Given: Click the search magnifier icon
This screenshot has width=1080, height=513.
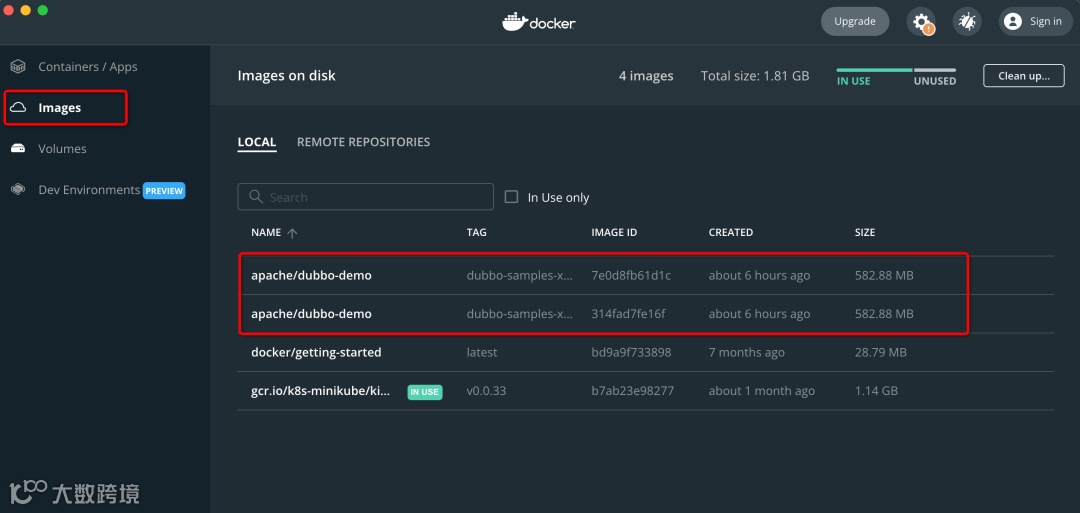Looking at the screenshot, I should coord(256,197).
